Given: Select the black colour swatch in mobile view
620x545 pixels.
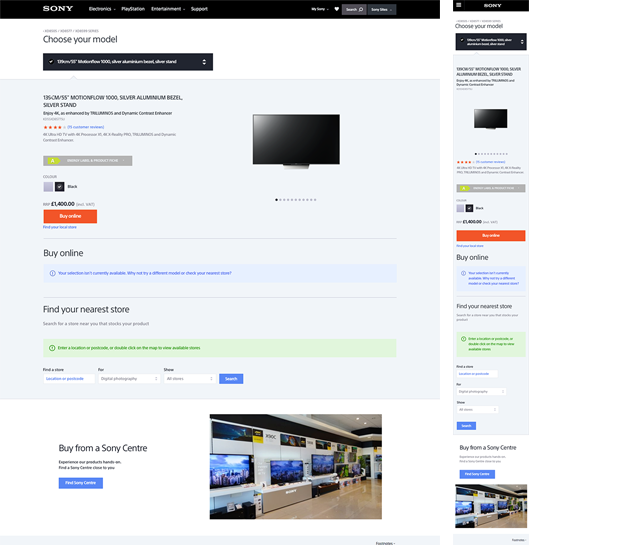Looking at the screenshot, I should 469,208.
